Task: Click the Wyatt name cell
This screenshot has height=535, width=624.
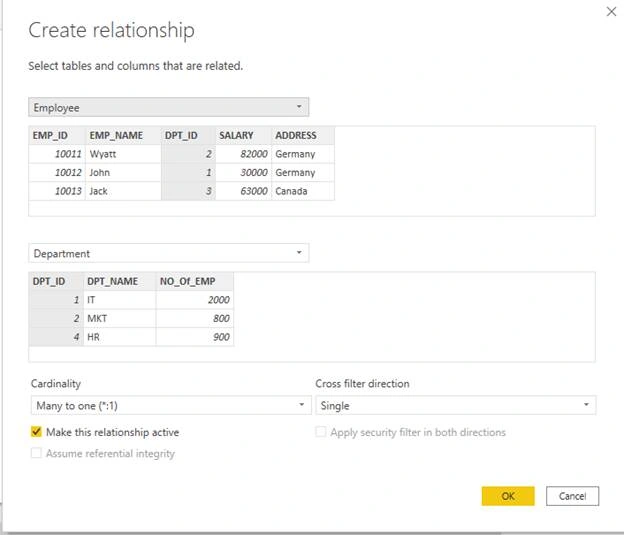Action: pos(123,154)
